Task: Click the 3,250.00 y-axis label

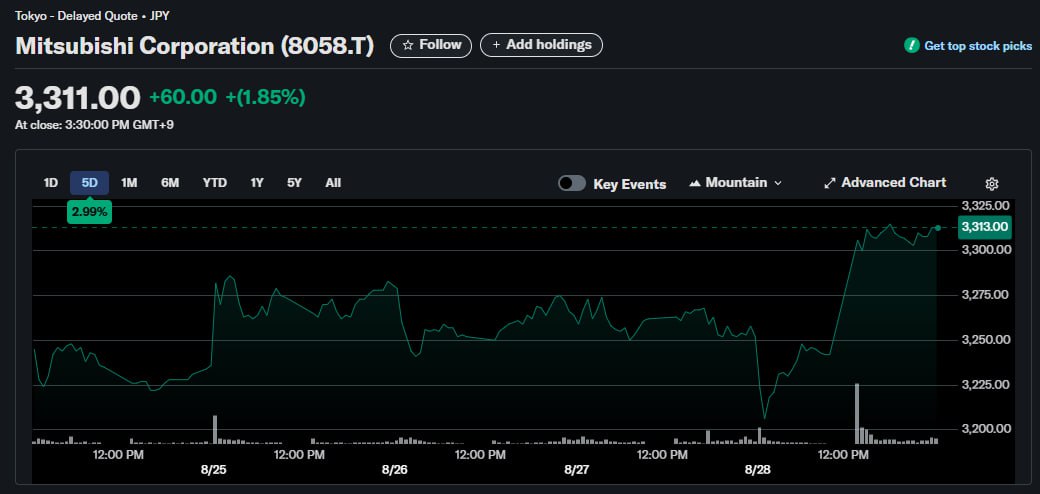Action: (x=985, y=340)
